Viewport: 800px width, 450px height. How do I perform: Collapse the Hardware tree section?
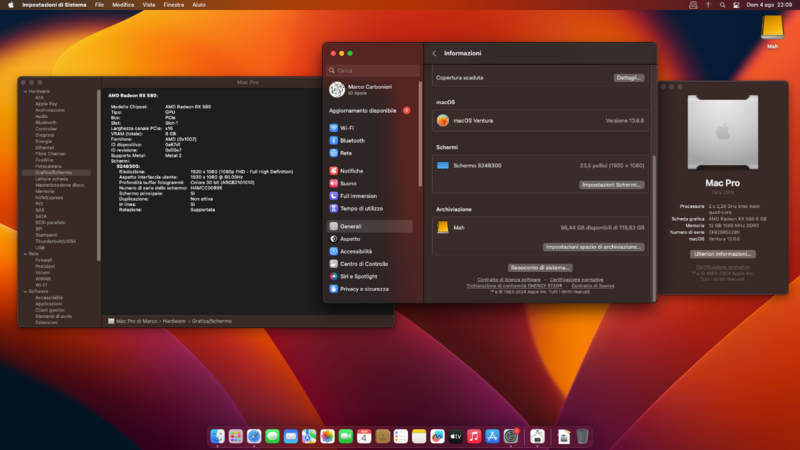(23, 91)
